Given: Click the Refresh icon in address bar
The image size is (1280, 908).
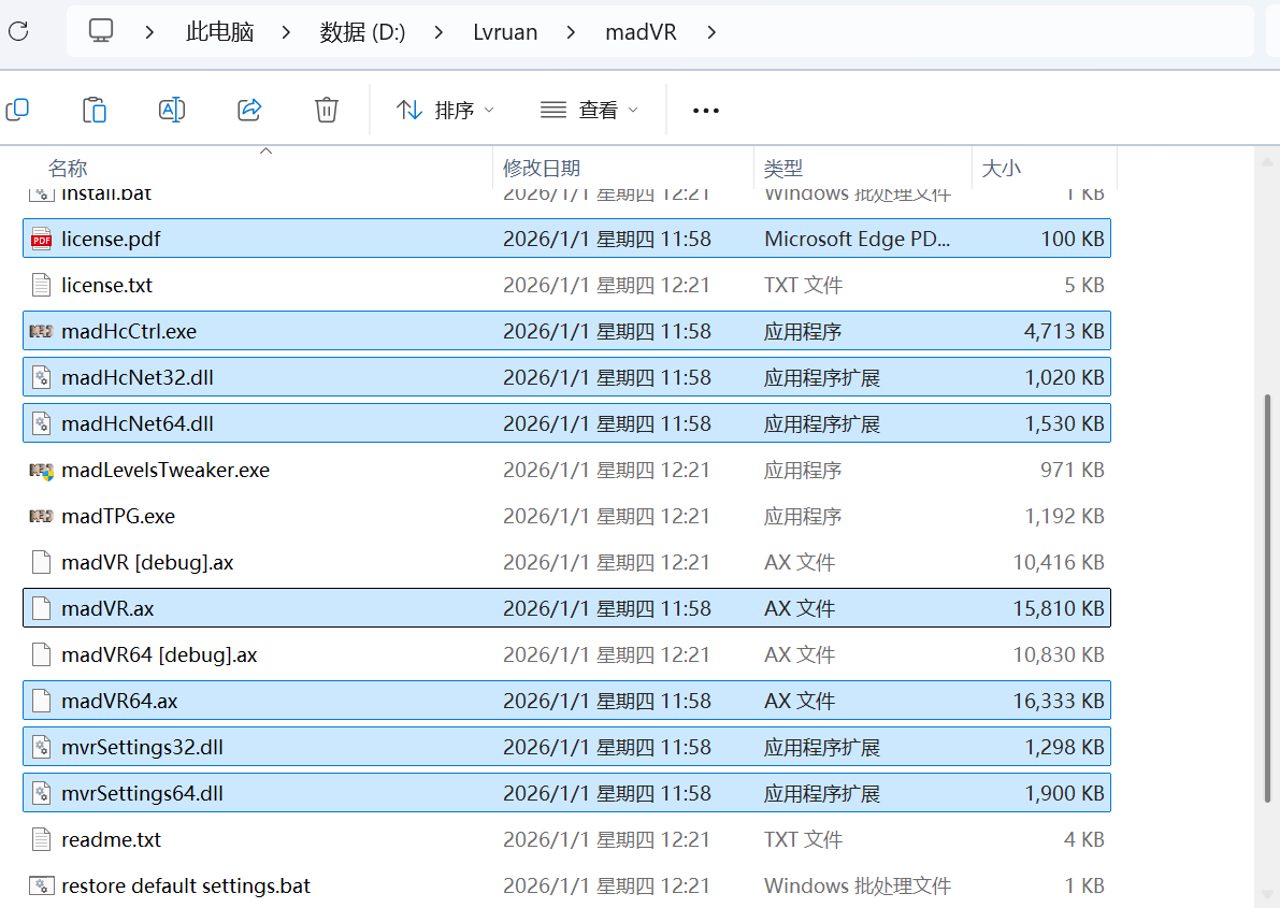Looking at the screenshot, I should tap(18, 31).
